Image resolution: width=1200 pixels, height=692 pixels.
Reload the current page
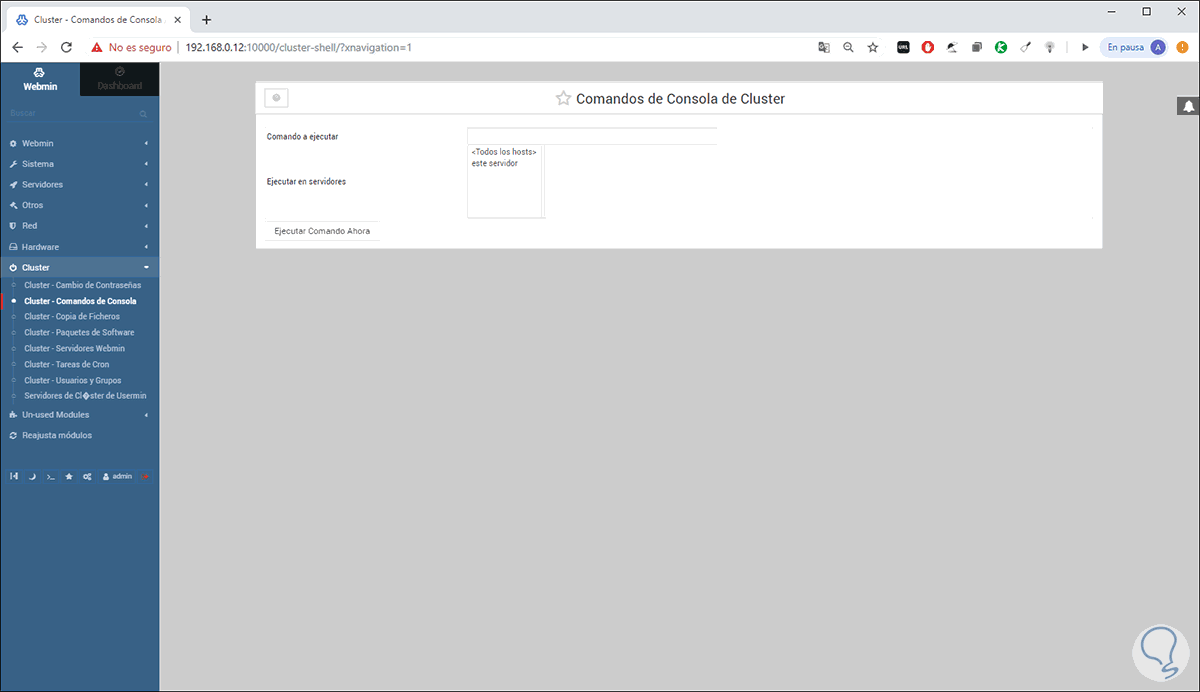pyautogui.click(x=66, y=47)
